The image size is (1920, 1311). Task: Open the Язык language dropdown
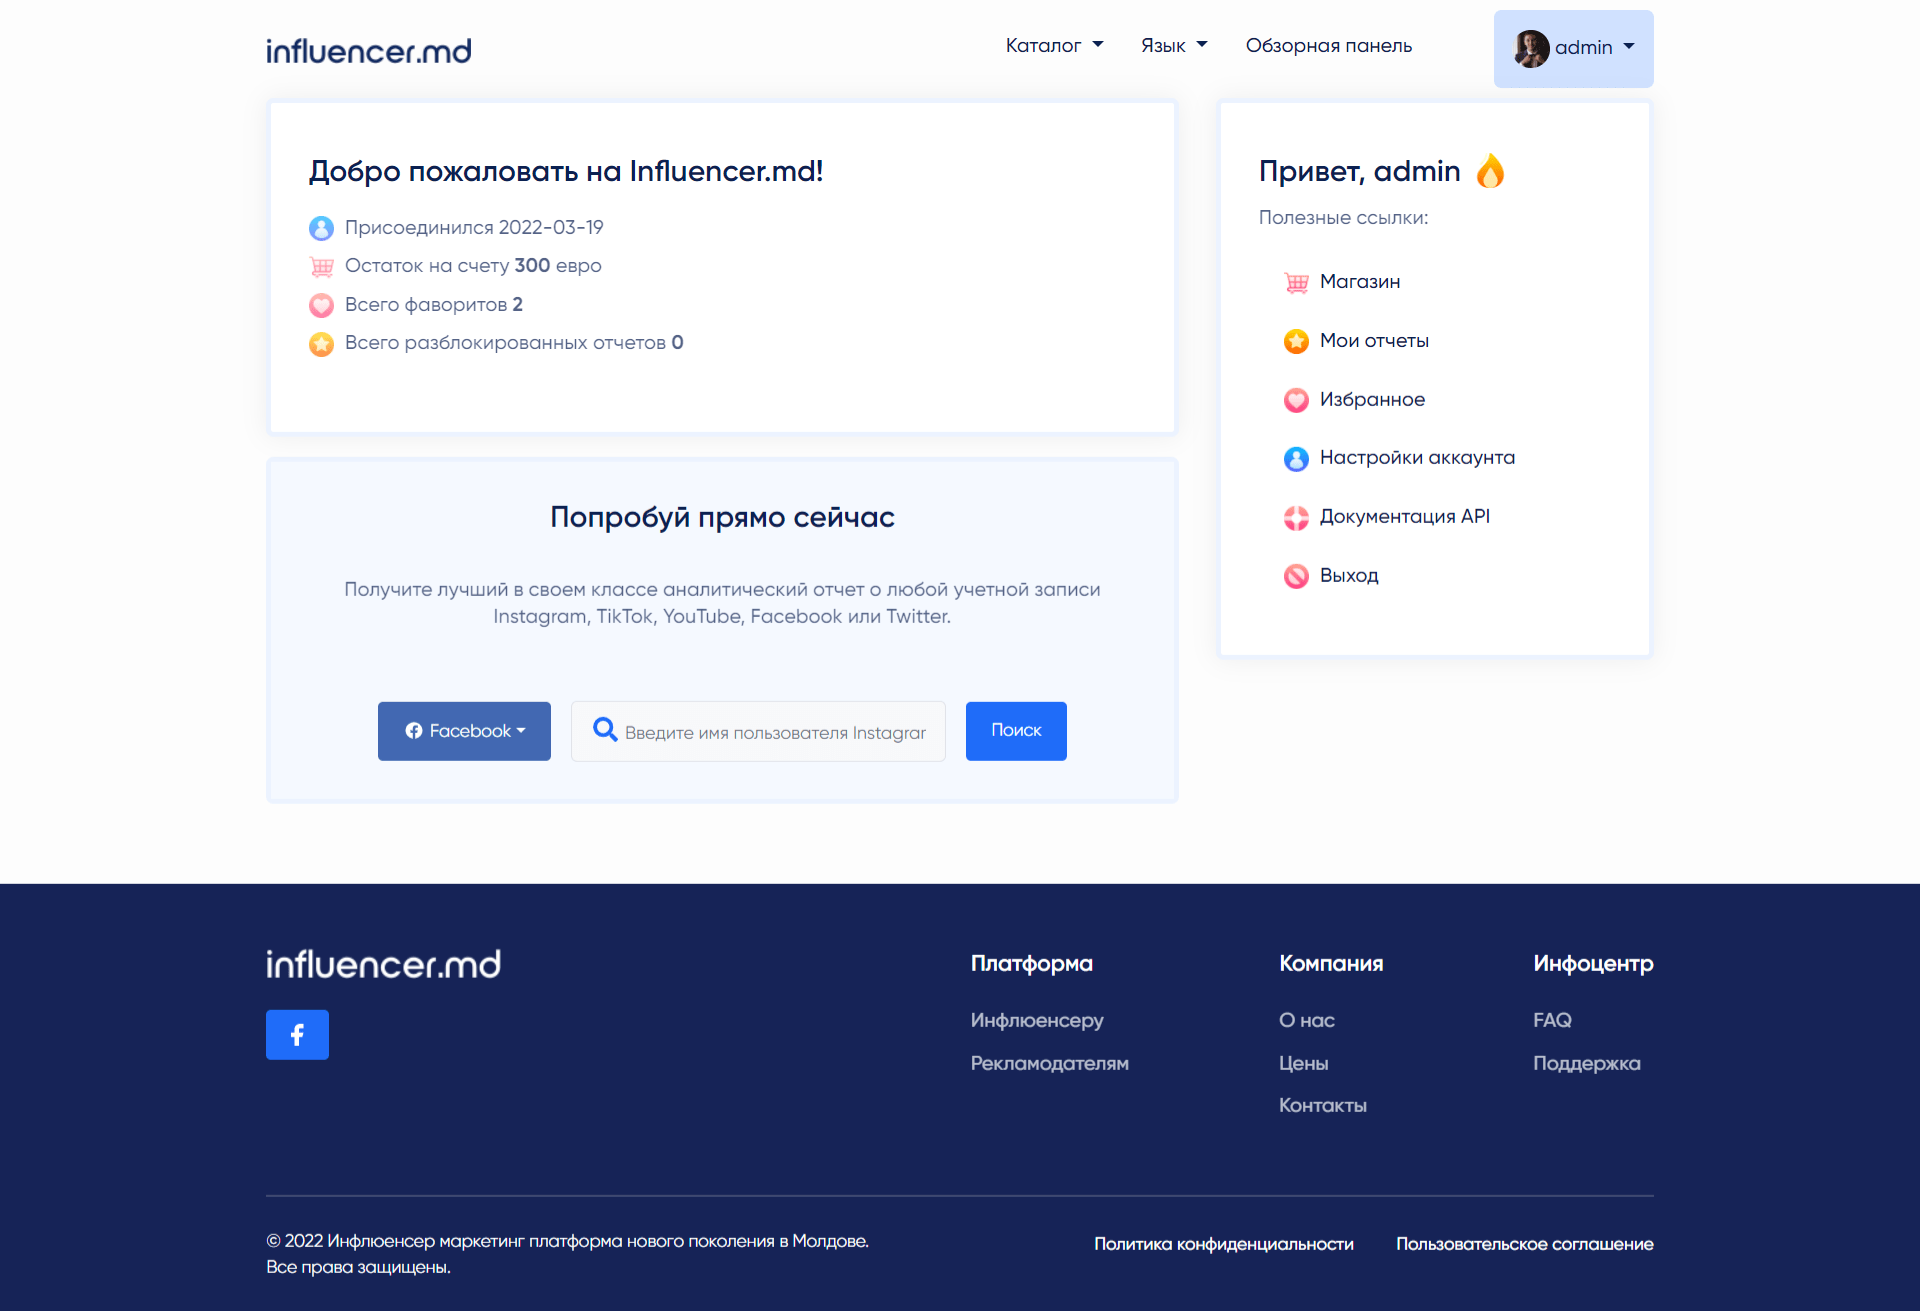pos(1174,46)
